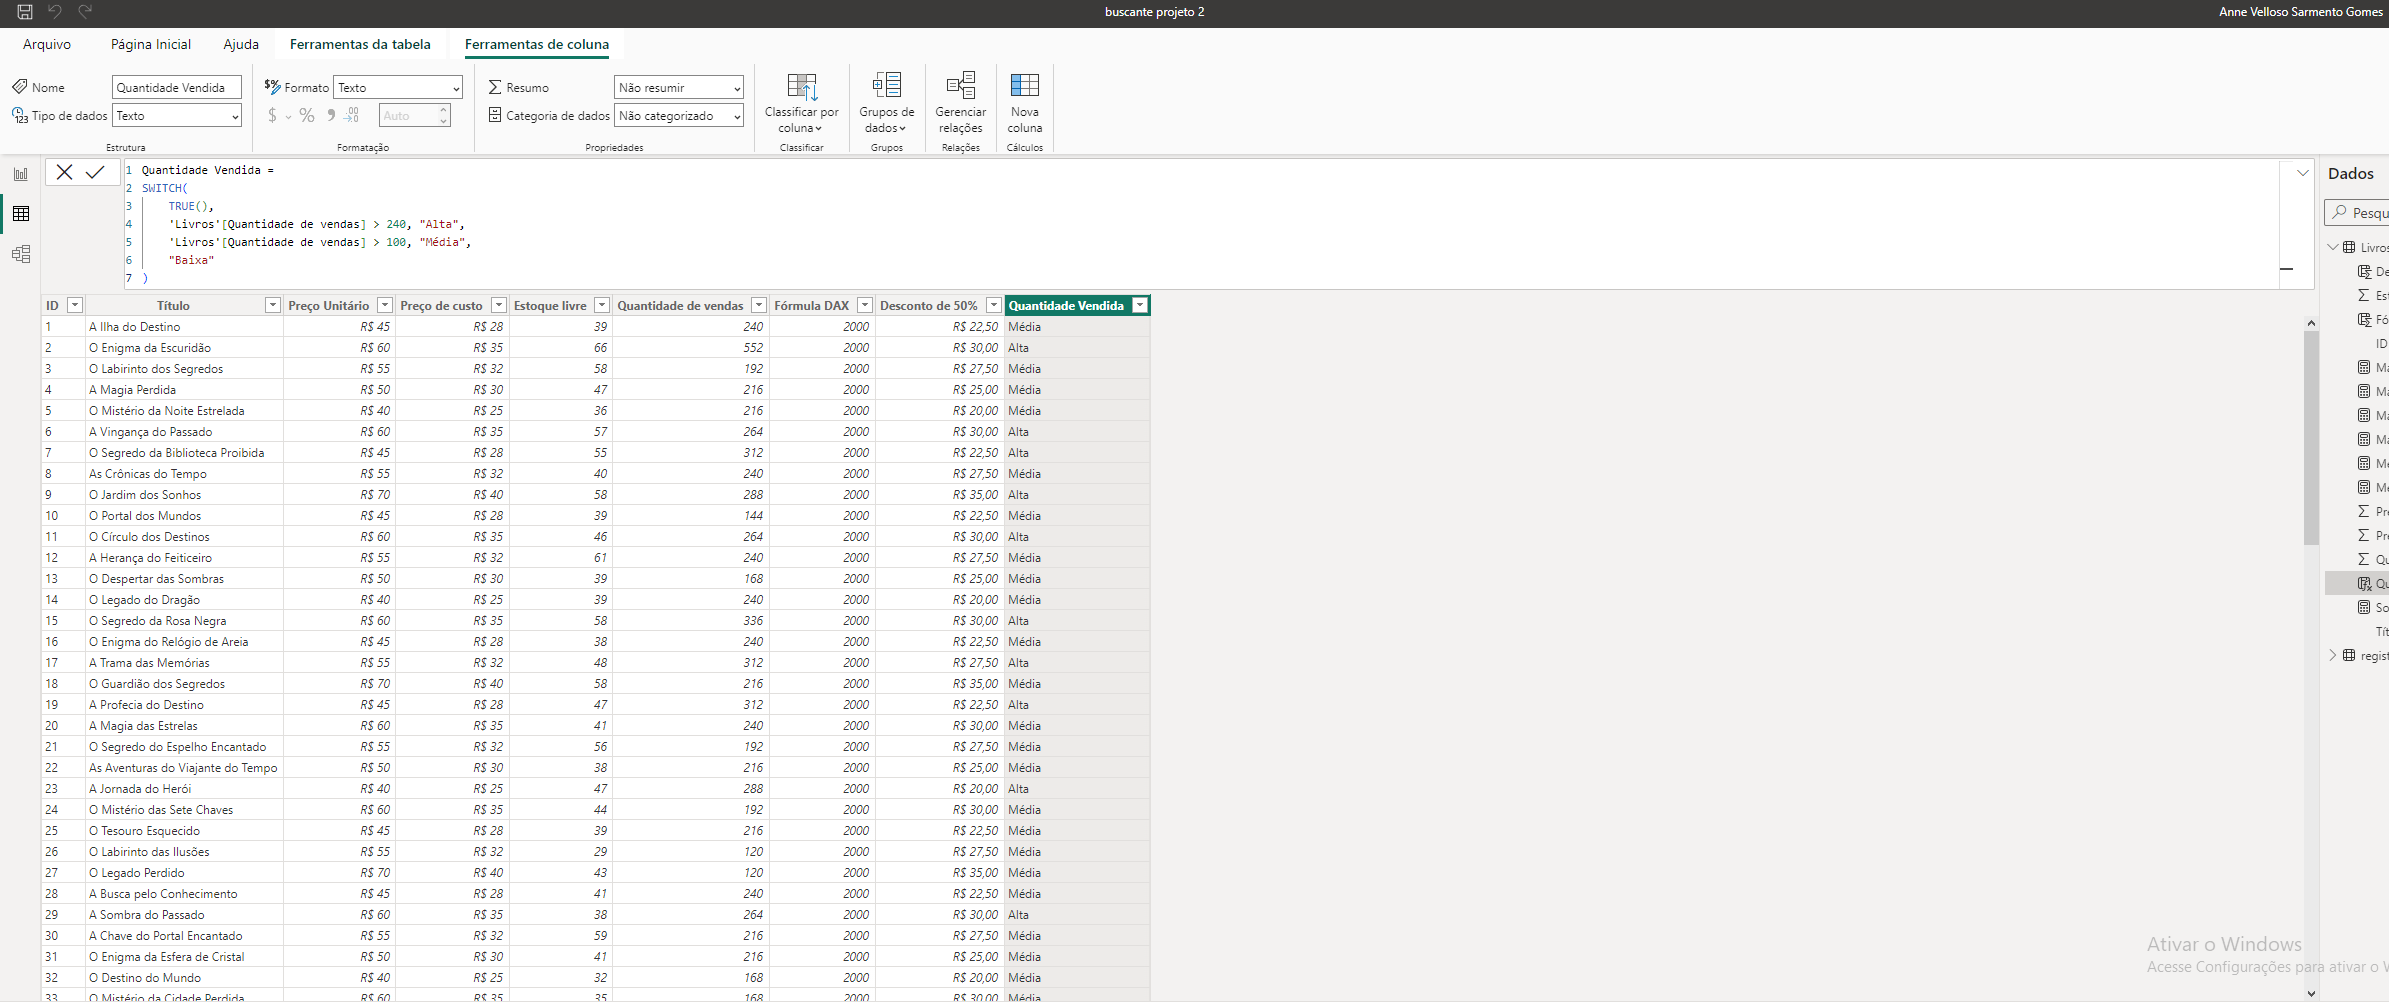Collapse the Livros table tree
Image resolution: width=2389 pixels, height=1002 pixels.
pos(2333,247)
